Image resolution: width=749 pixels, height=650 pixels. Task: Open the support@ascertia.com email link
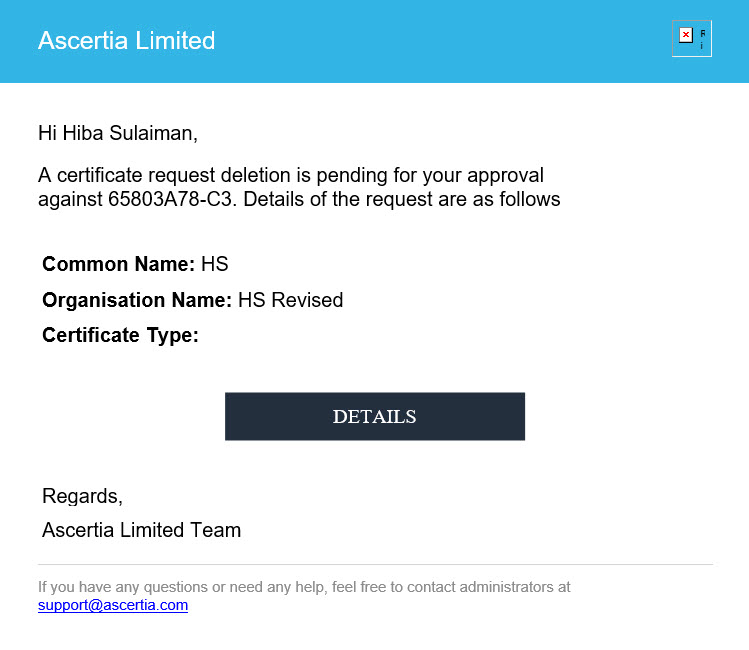pos(113,605)
